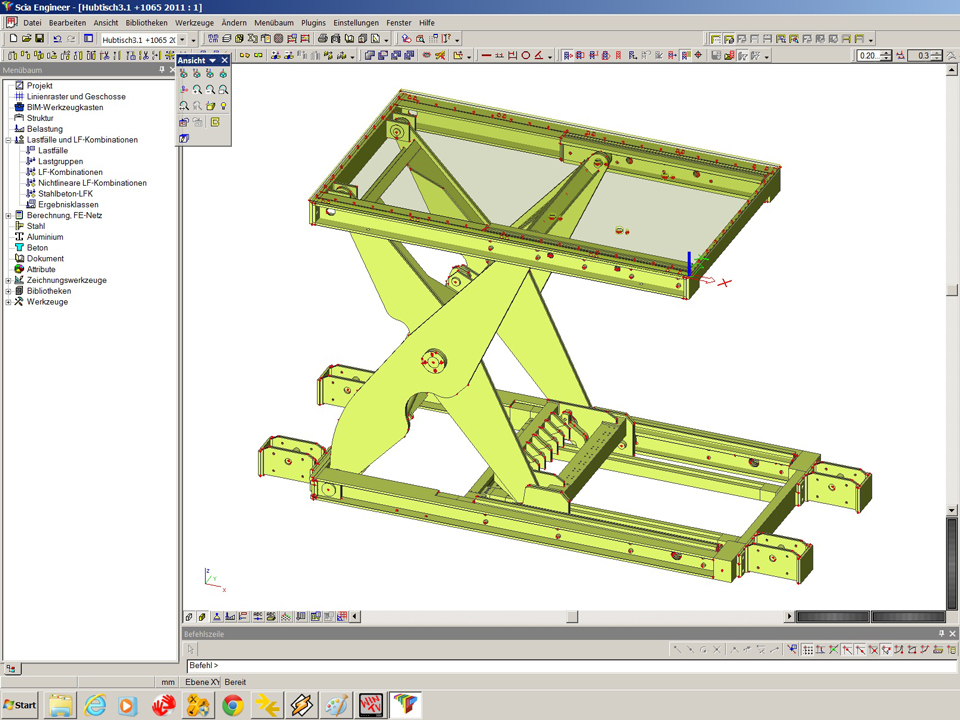Collapse Lastfälle und LF-Kombinationen node

(x=8, y=140)
